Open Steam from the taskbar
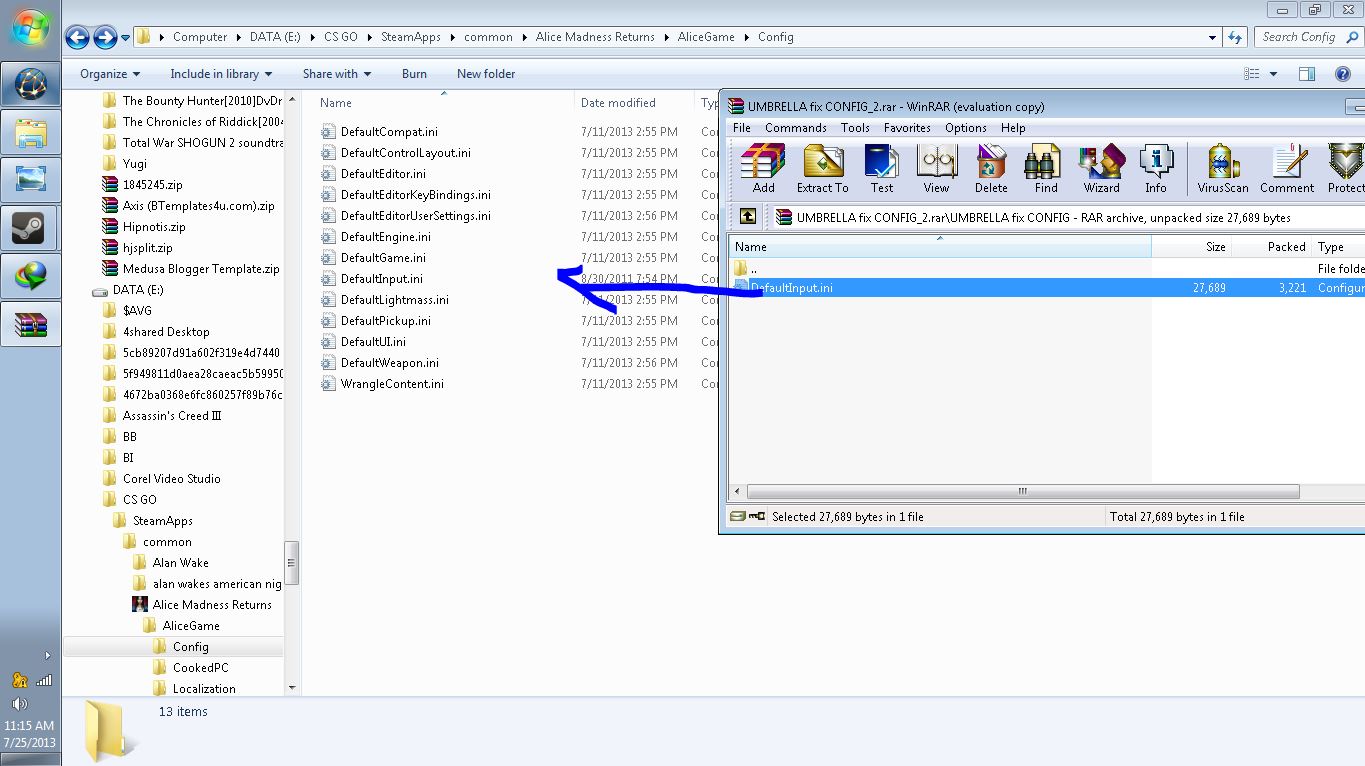 pyautogui.click(x=30, y=228)
